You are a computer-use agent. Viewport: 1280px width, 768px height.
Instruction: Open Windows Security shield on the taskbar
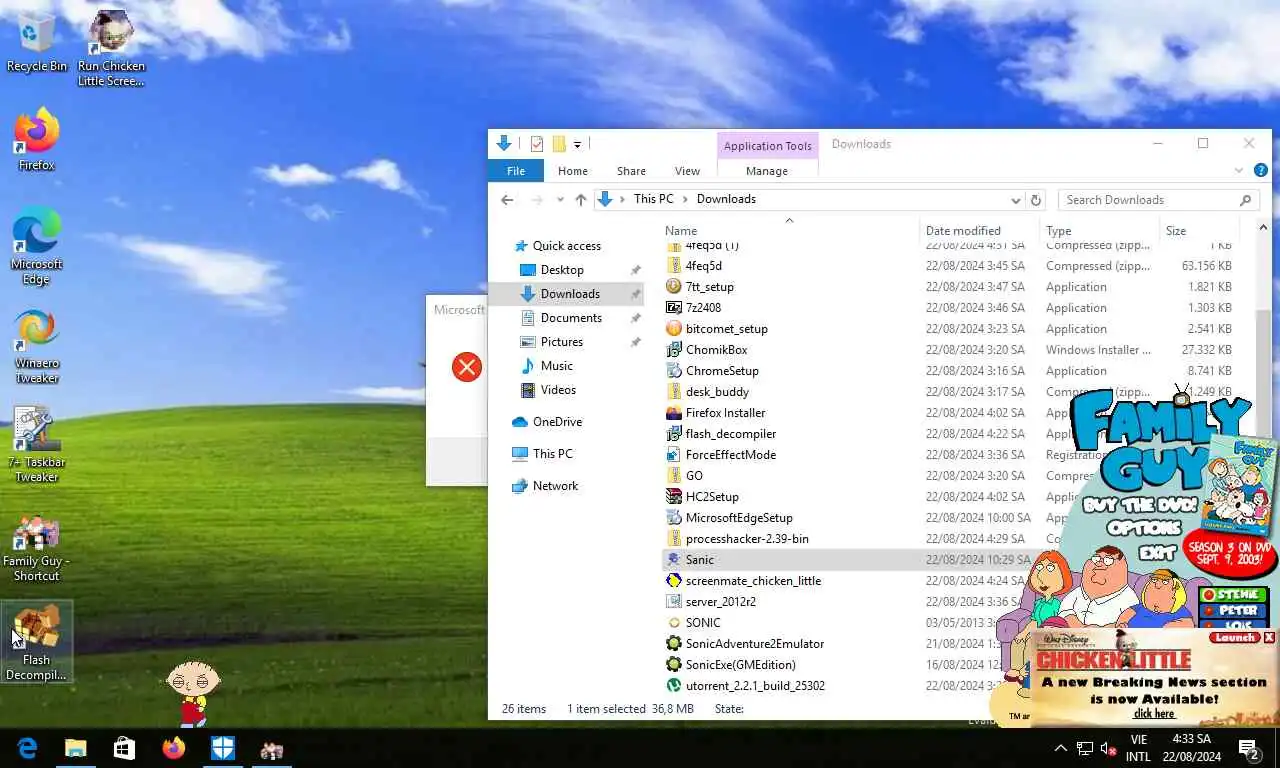point(222,748)
